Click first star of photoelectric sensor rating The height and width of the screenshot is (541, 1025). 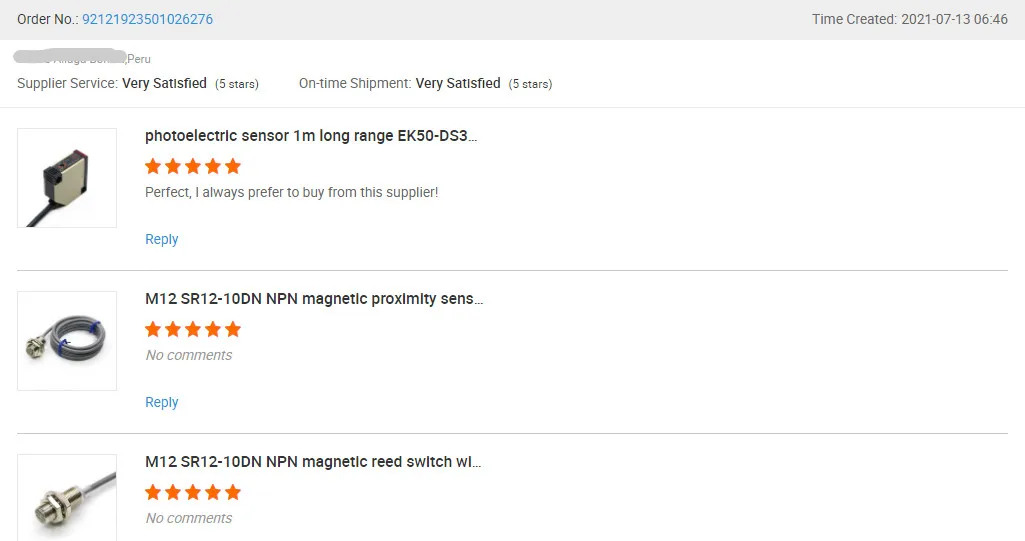(153, 166)
